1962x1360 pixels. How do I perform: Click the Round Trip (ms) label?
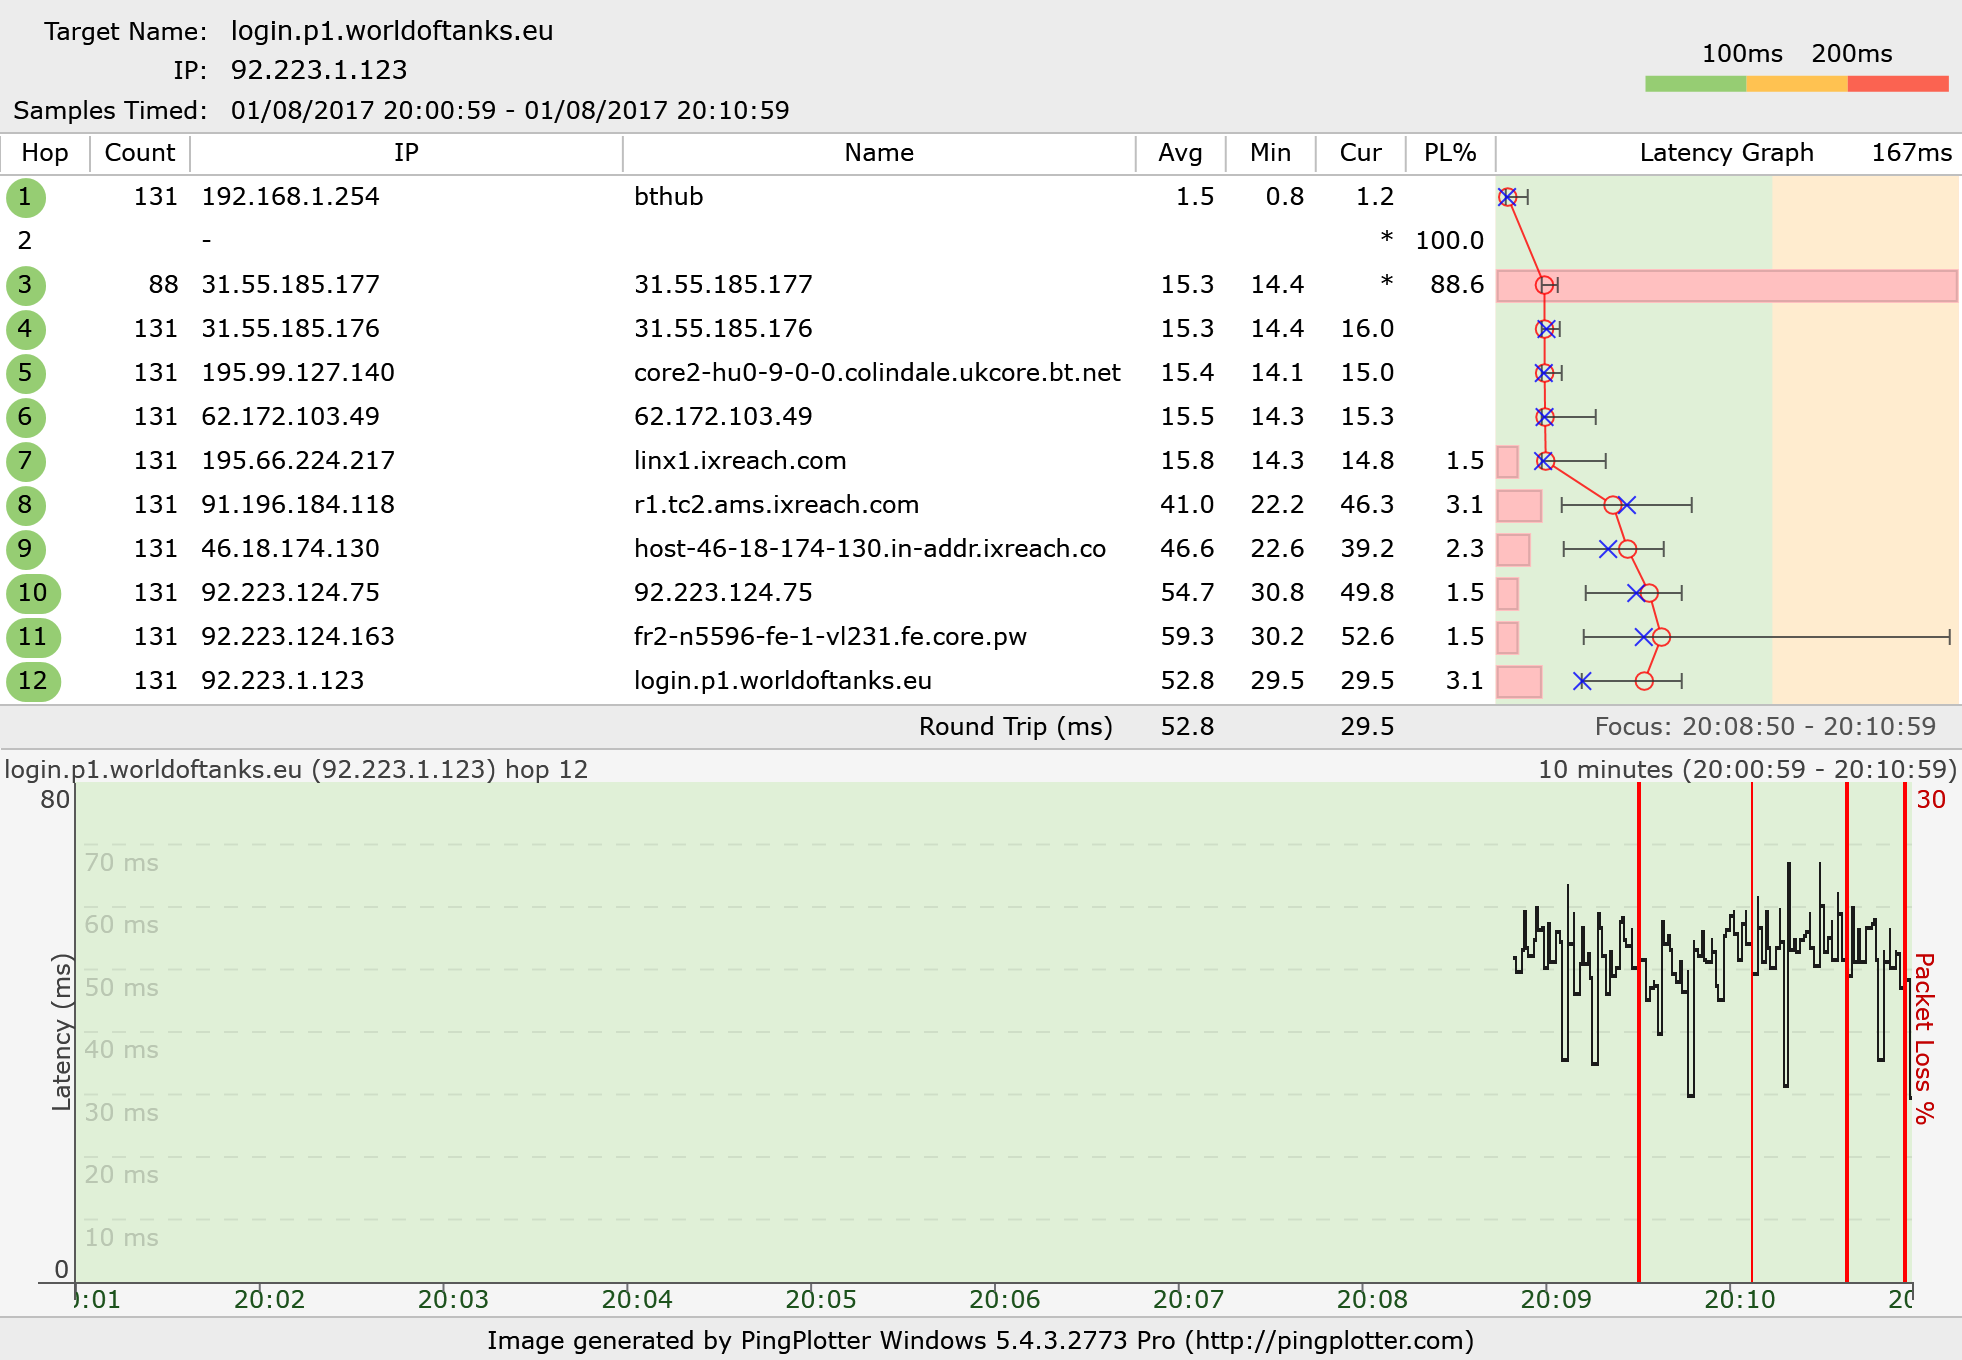1016,727
